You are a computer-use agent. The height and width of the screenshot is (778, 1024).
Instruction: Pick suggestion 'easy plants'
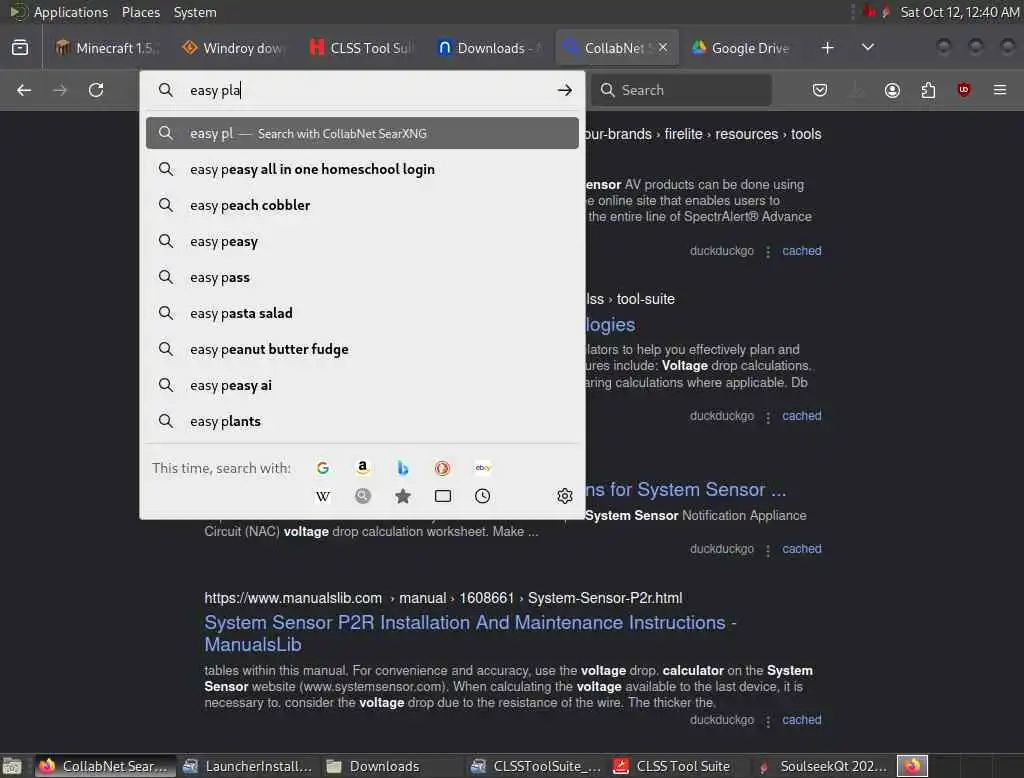[x=362, y=421]
